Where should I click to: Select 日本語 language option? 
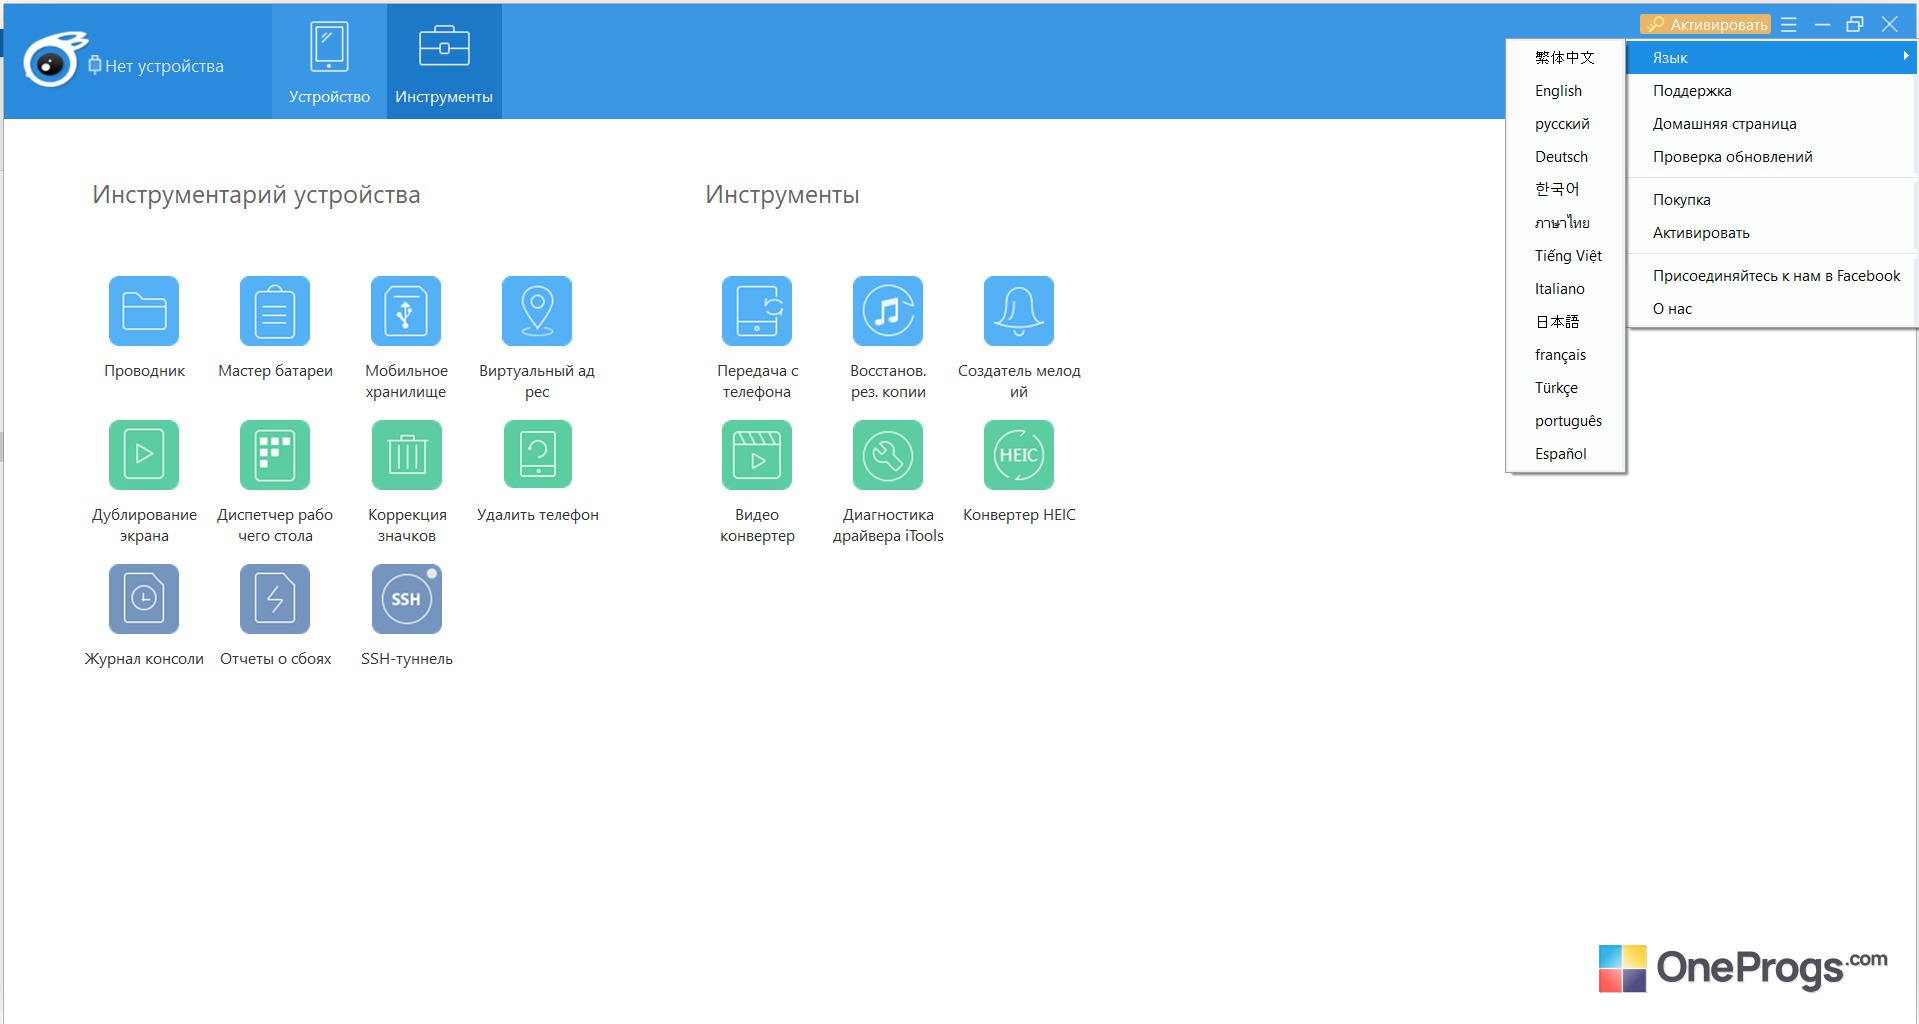pyautogui.click(x=1566, y=322)
